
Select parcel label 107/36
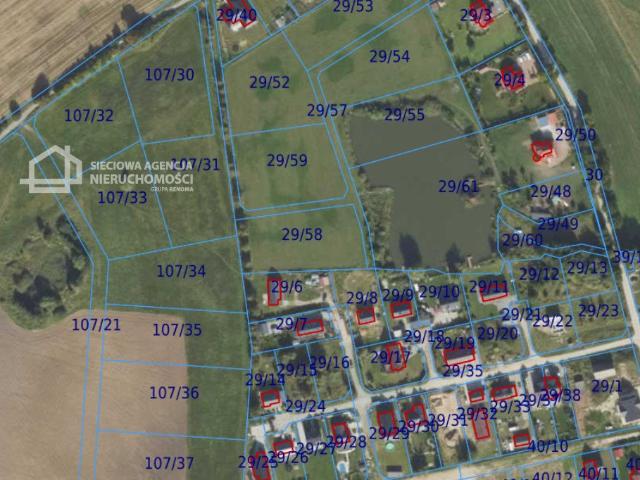pos(174,393)
